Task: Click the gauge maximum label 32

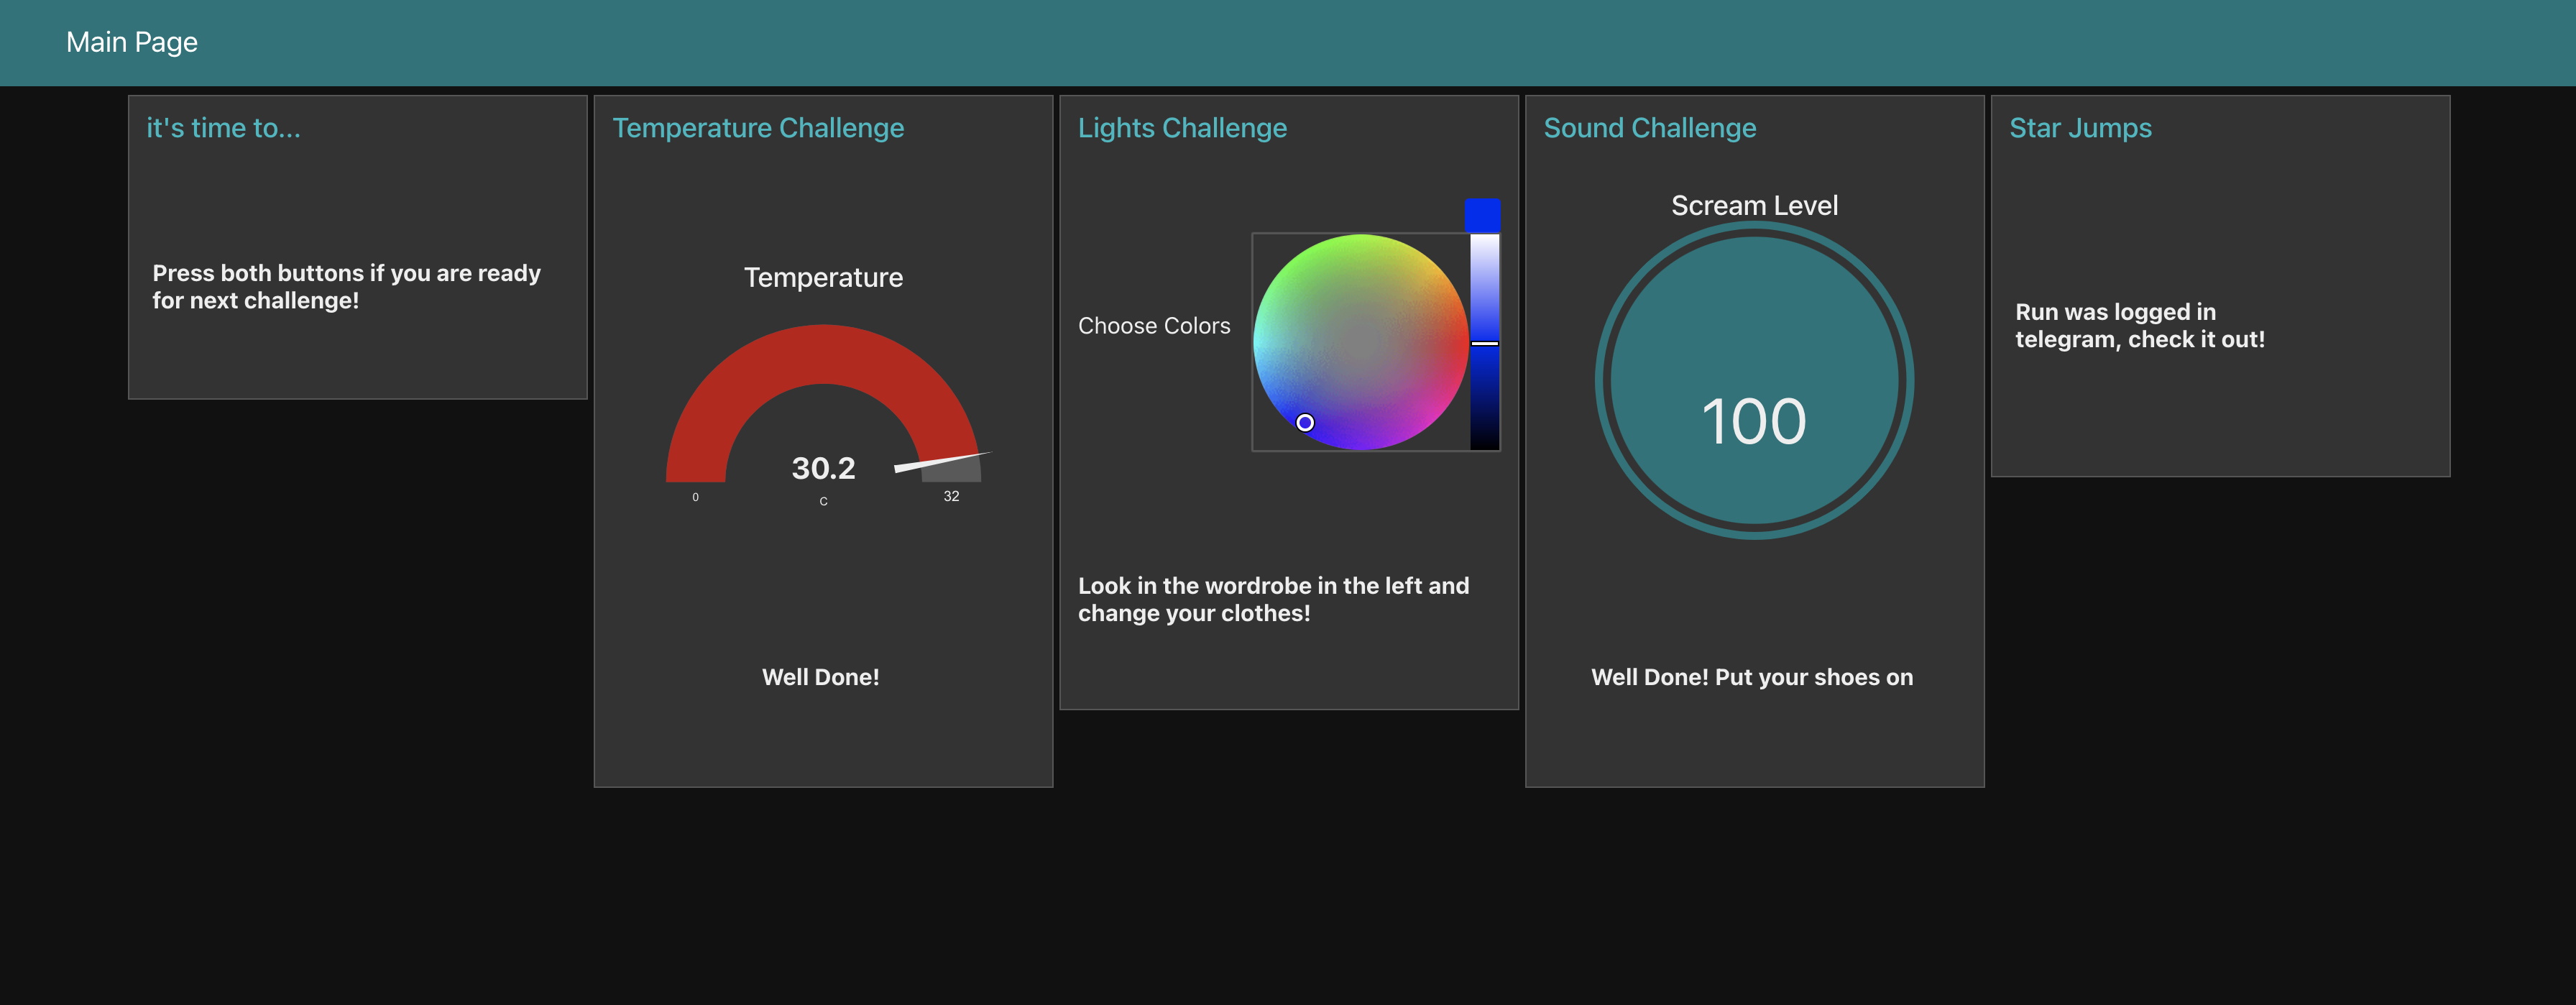Action: click(x=951, y=496)
